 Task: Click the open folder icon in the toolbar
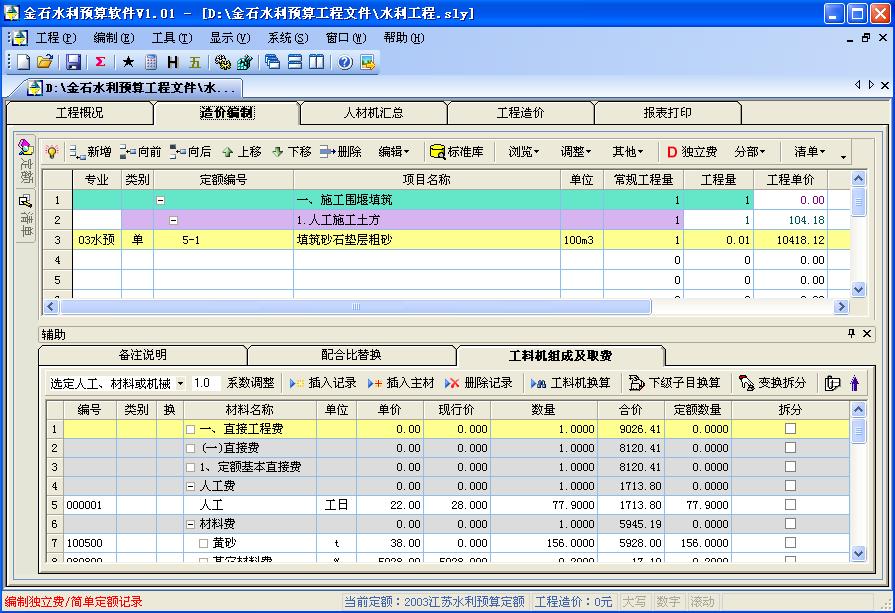point(45,62)
